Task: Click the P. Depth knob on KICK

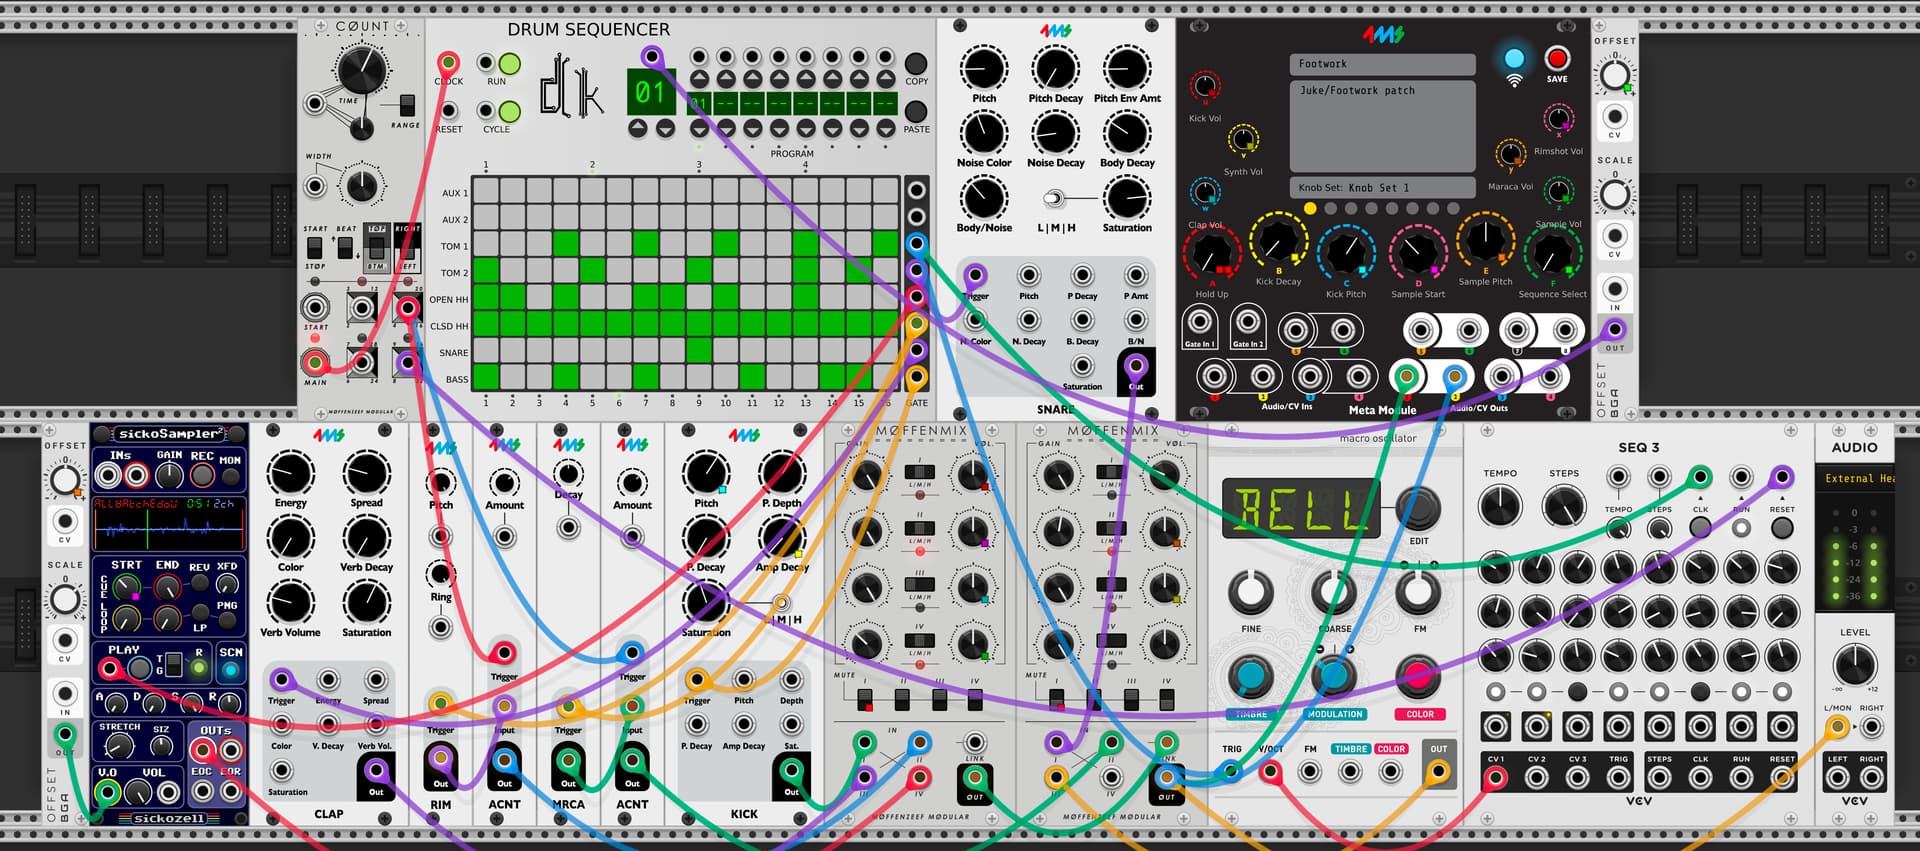Action: click(x=781, y=473)
